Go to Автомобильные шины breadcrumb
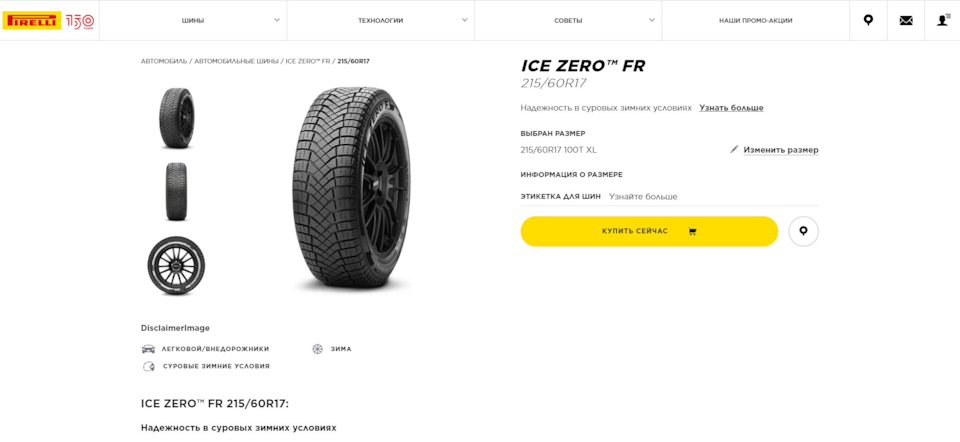Image resolution: width=960 pixels, height=442 pixels. pyautogui.click(x=236, y=61)
